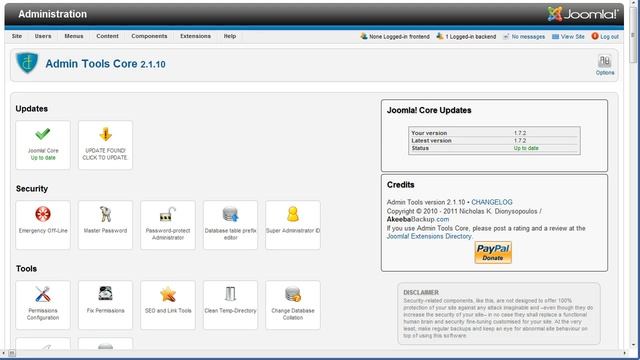Screen dimensions: 640x360
Task: Click the Joomla! logo in header
Action: click(583, 14)
